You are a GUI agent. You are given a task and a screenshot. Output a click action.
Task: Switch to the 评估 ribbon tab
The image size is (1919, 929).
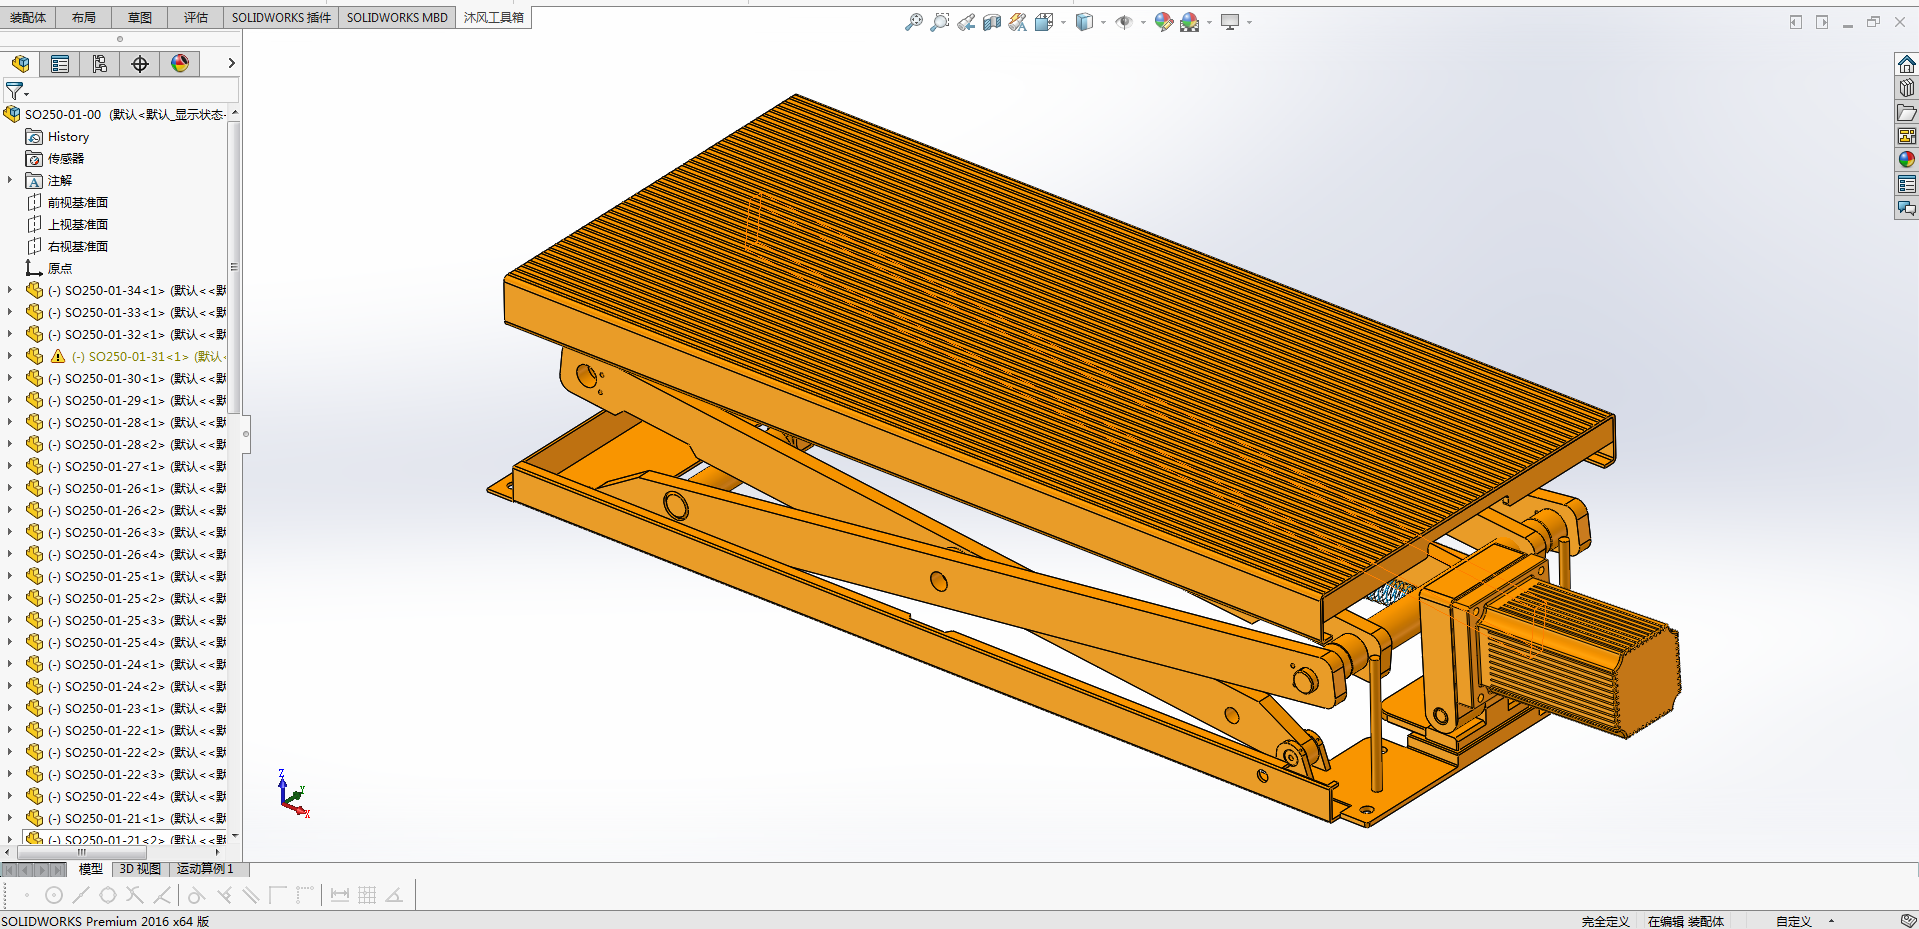(196, 18)
